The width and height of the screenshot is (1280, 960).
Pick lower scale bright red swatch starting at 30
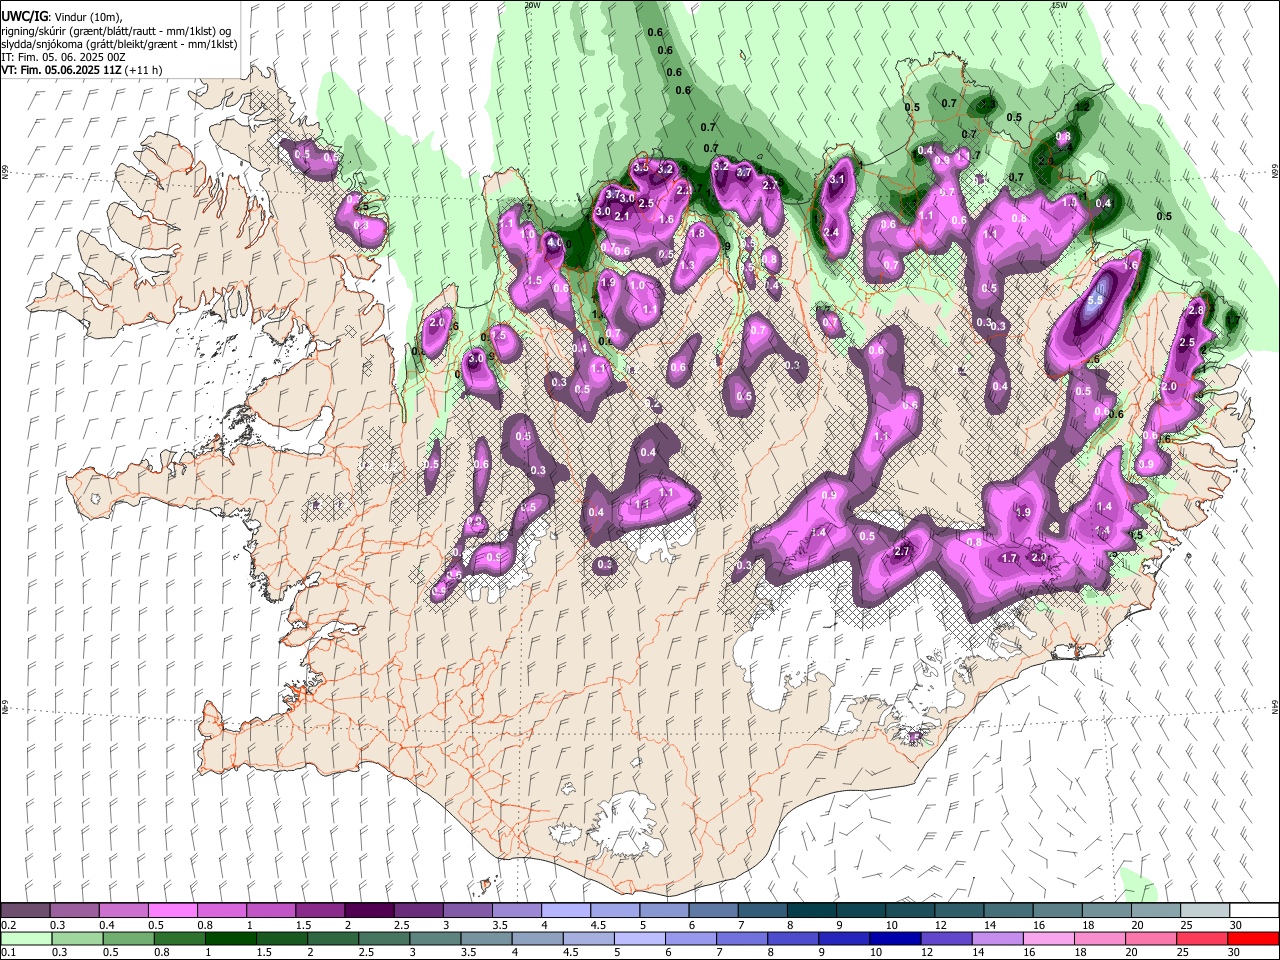(x=1254, y=938)
